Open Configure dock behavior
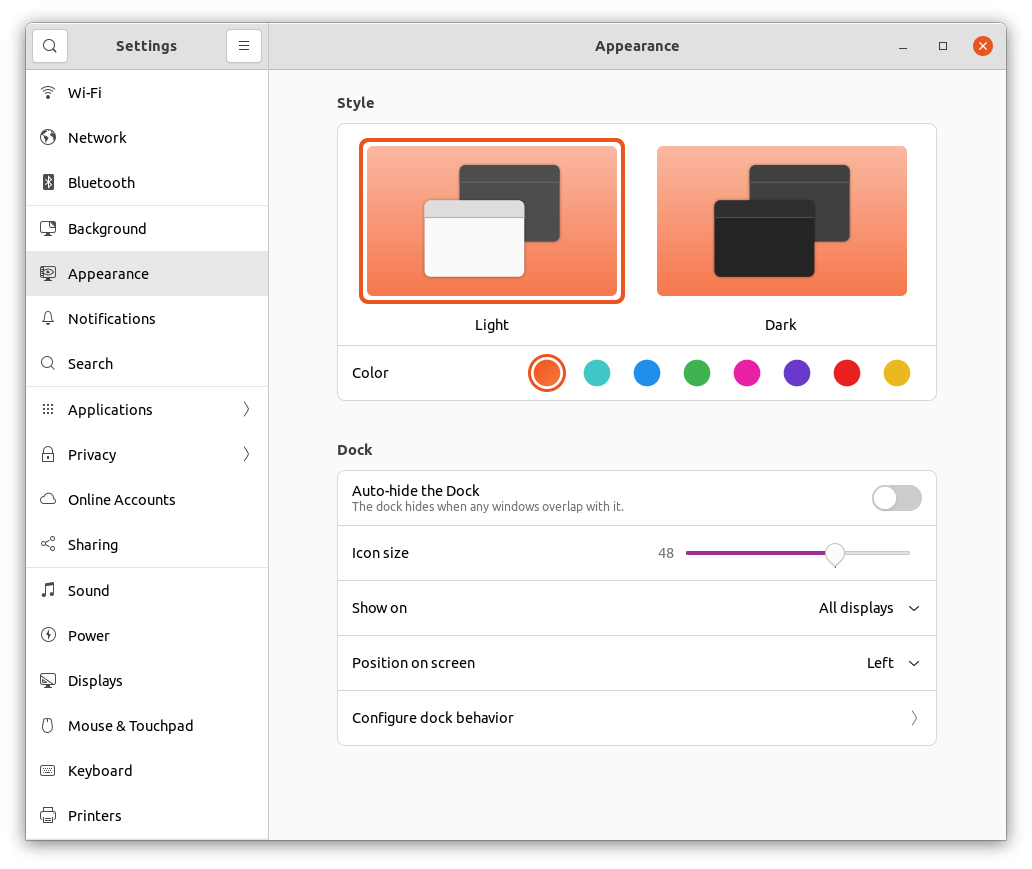The width and height of the screenshot is (1032, 869). (636, 718)
